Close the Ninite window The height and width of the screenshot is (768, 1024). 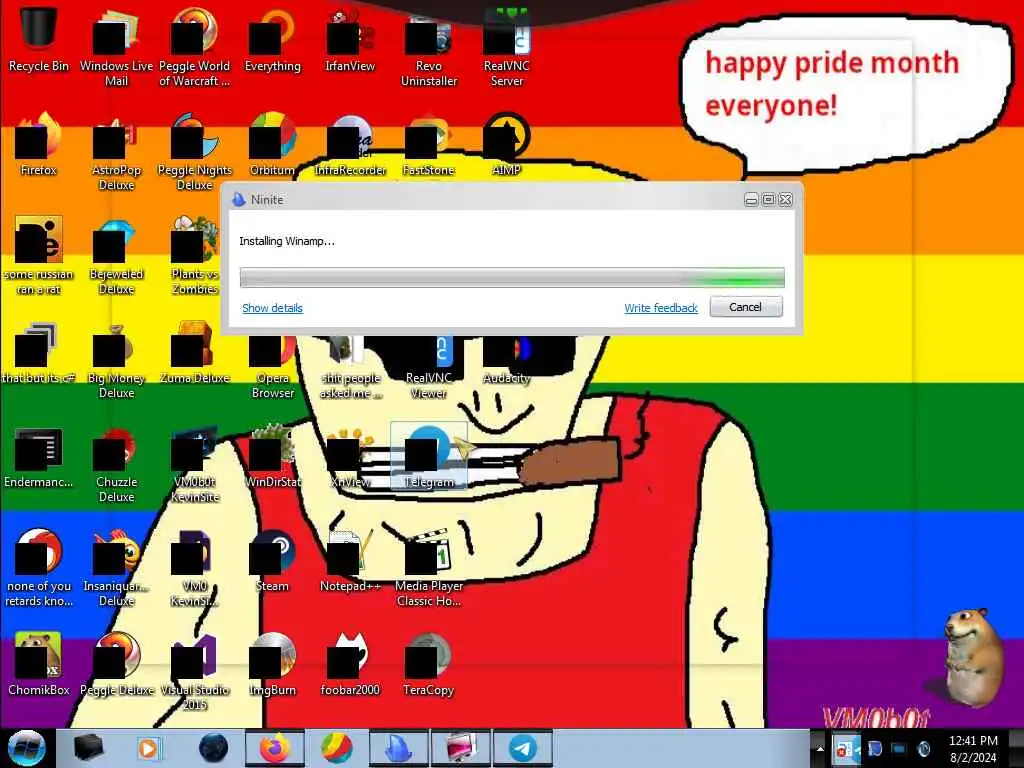(x=786, y=200)
